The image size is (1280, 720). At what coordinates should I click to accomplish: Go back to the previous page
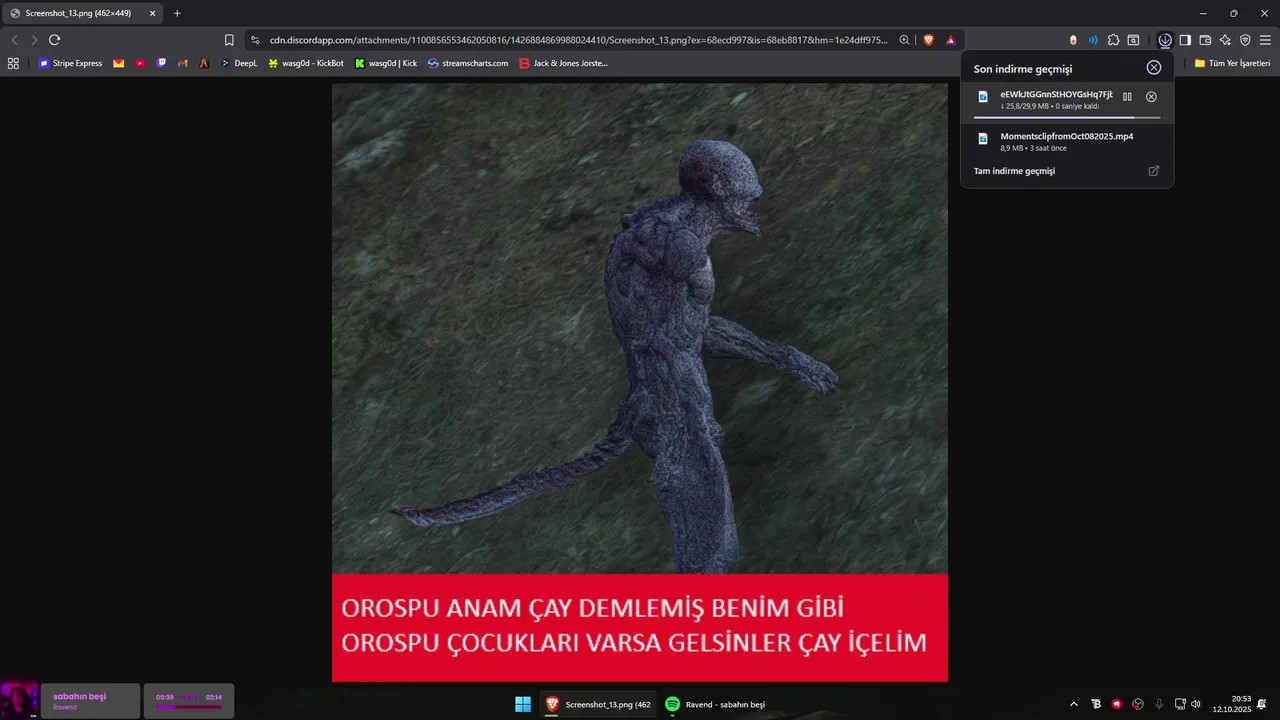[x=14, y=40]
